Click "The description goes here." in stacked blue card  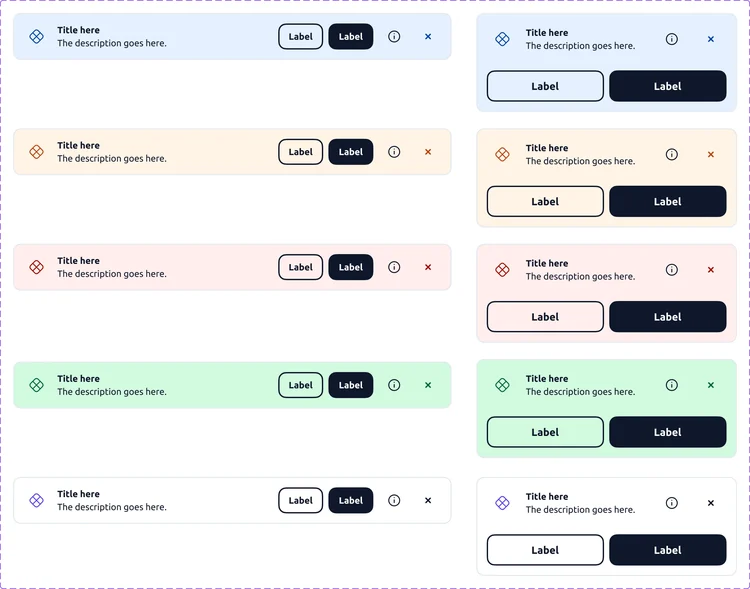tap(580, 45)
